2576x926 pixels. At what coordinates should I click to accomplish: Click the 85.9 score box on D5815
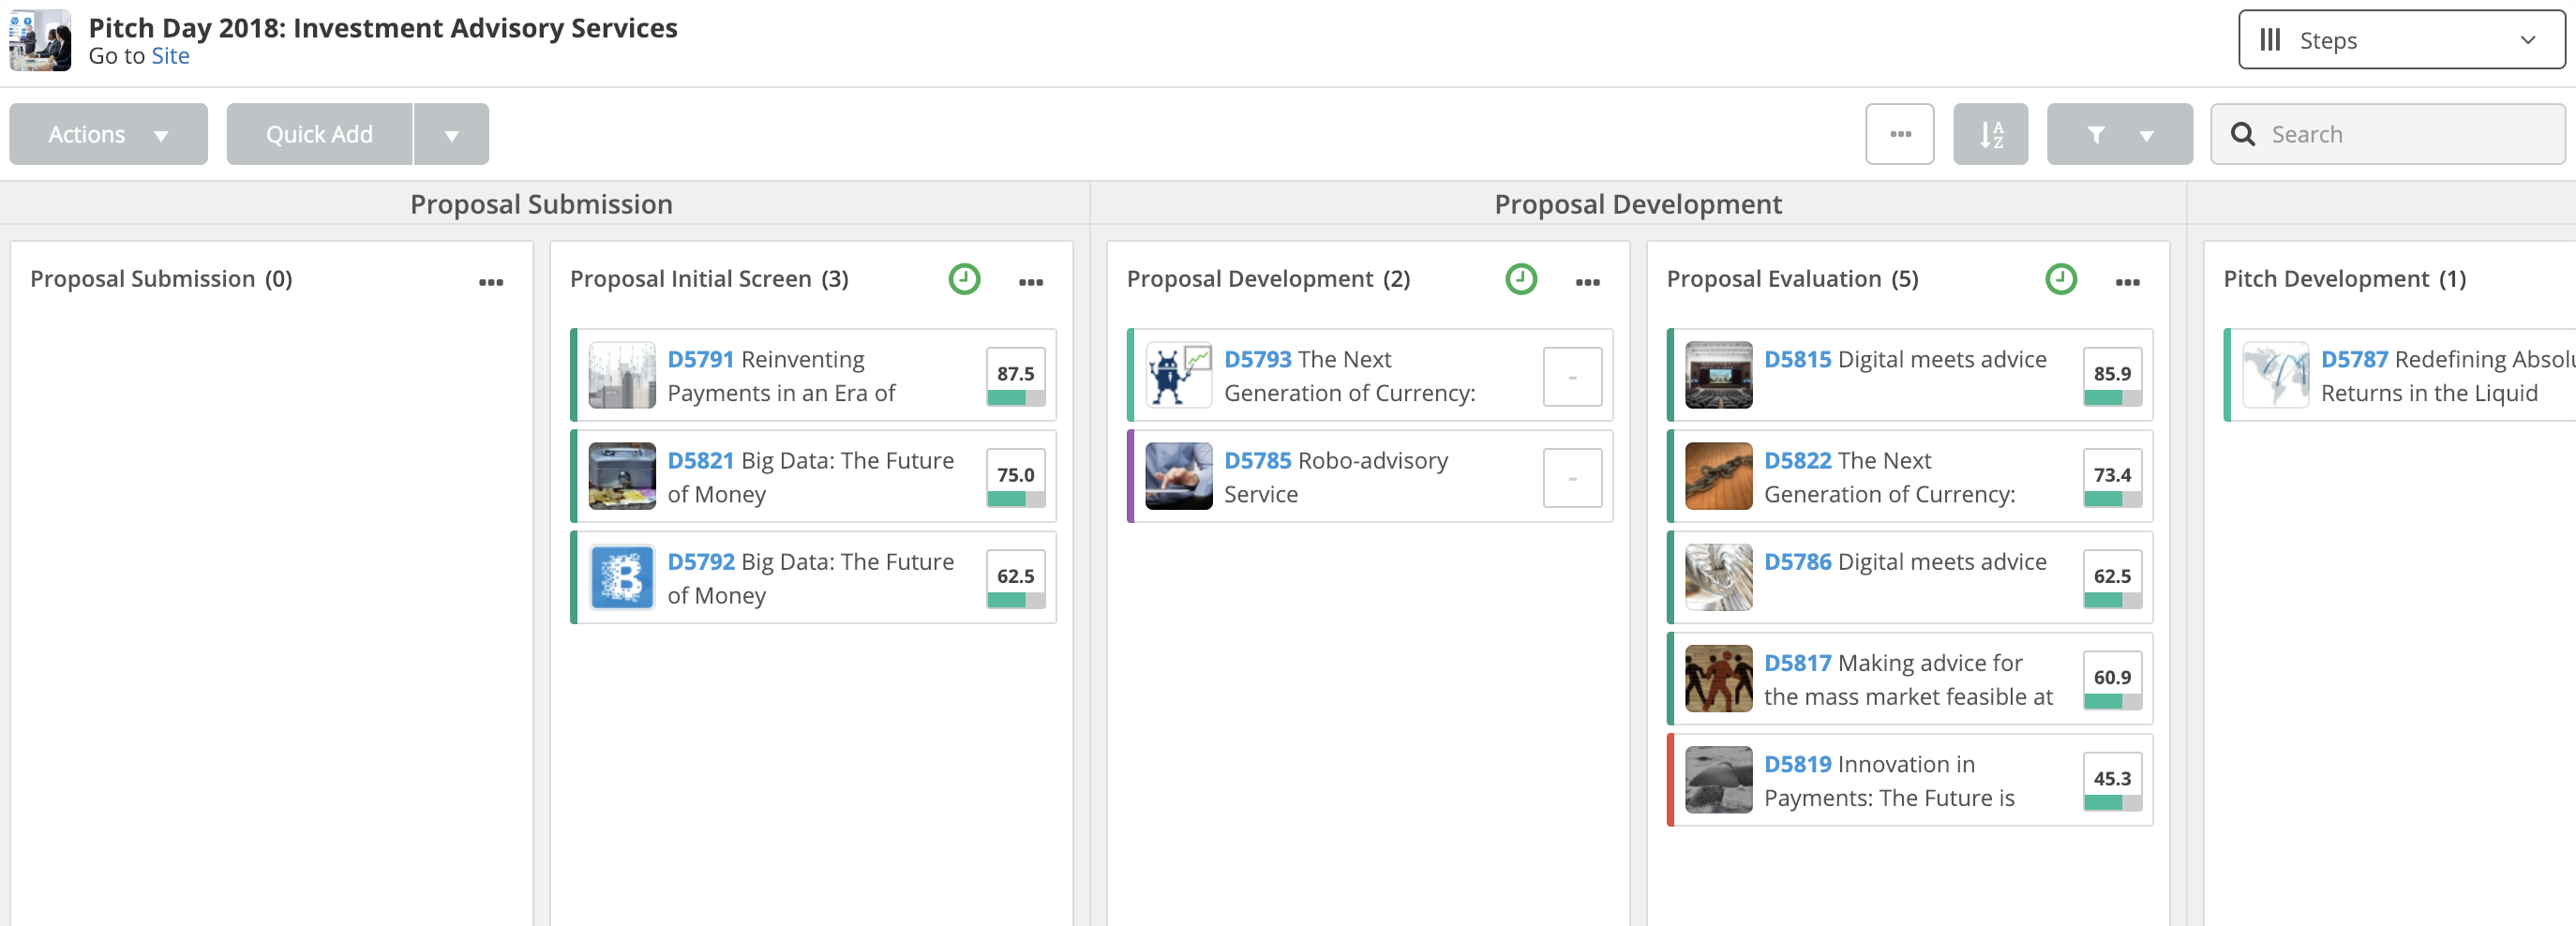pyautogui.click(x=2112, y=376)
